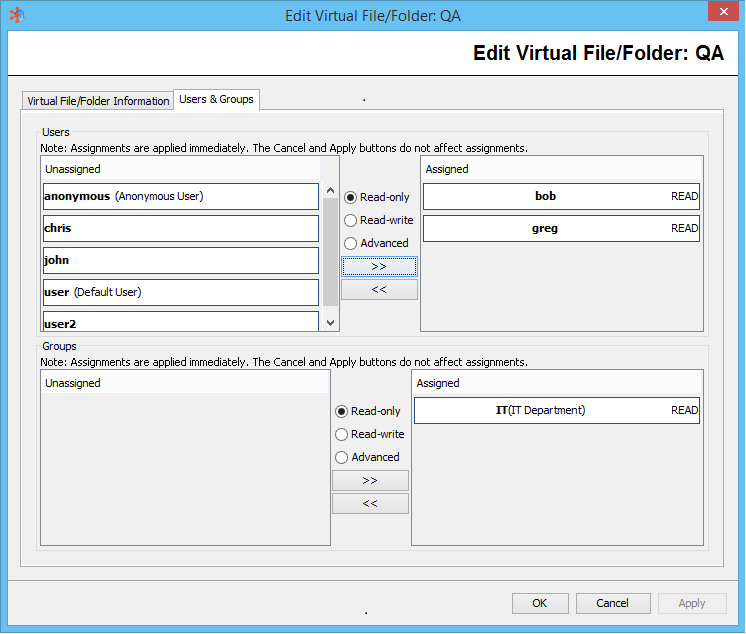Close the Edit Virtual File/Folder dialog

(x=723, y=11)
